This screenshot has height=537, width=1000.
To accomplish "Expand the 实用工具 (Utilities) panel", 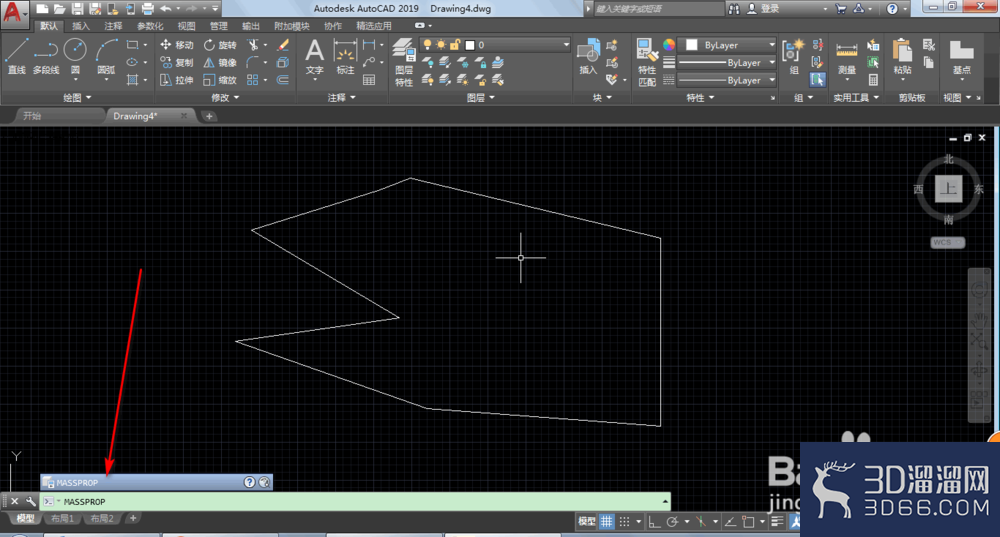I will pyautogui.click(x=856, y=98).
